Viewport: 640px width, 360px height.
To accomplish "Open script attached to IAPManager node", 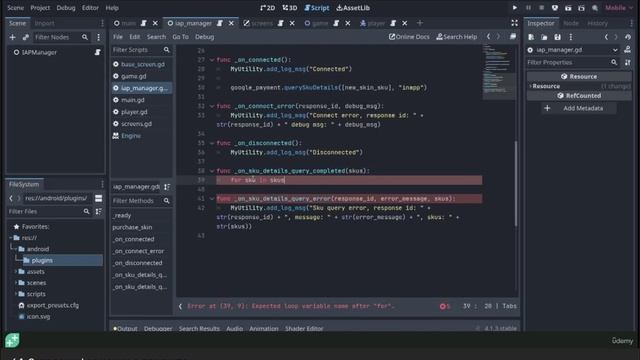I will point(98,52).
